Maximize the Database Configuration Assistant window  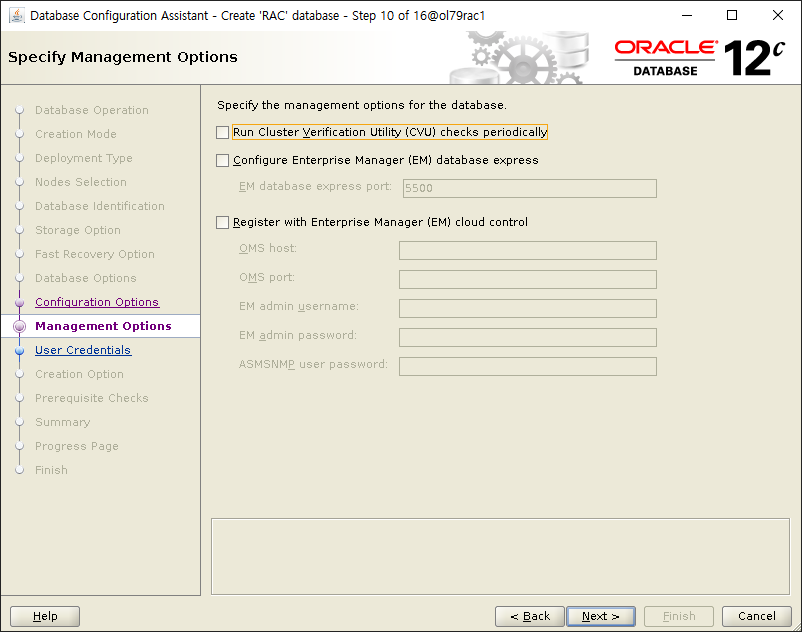[x=732, y=15]
